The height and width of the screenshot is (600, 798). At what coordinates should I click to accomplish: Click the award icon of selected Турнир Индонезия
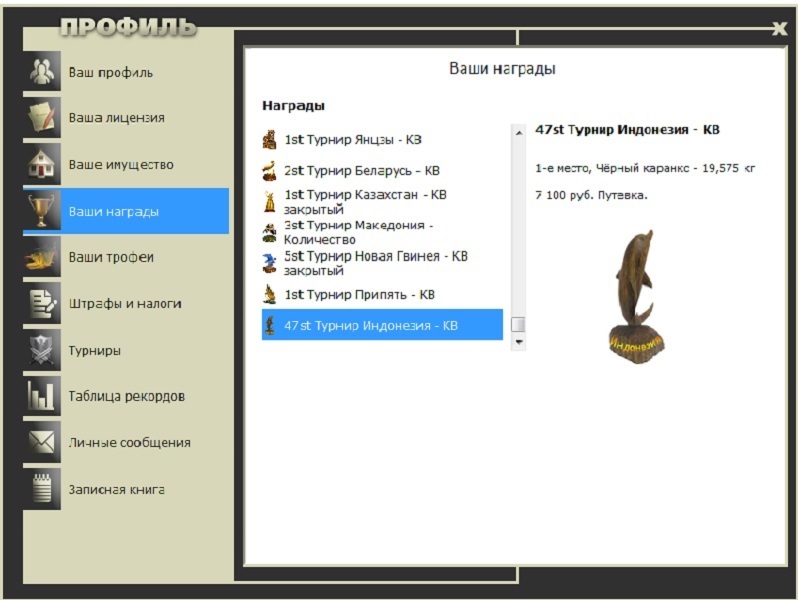270,325
